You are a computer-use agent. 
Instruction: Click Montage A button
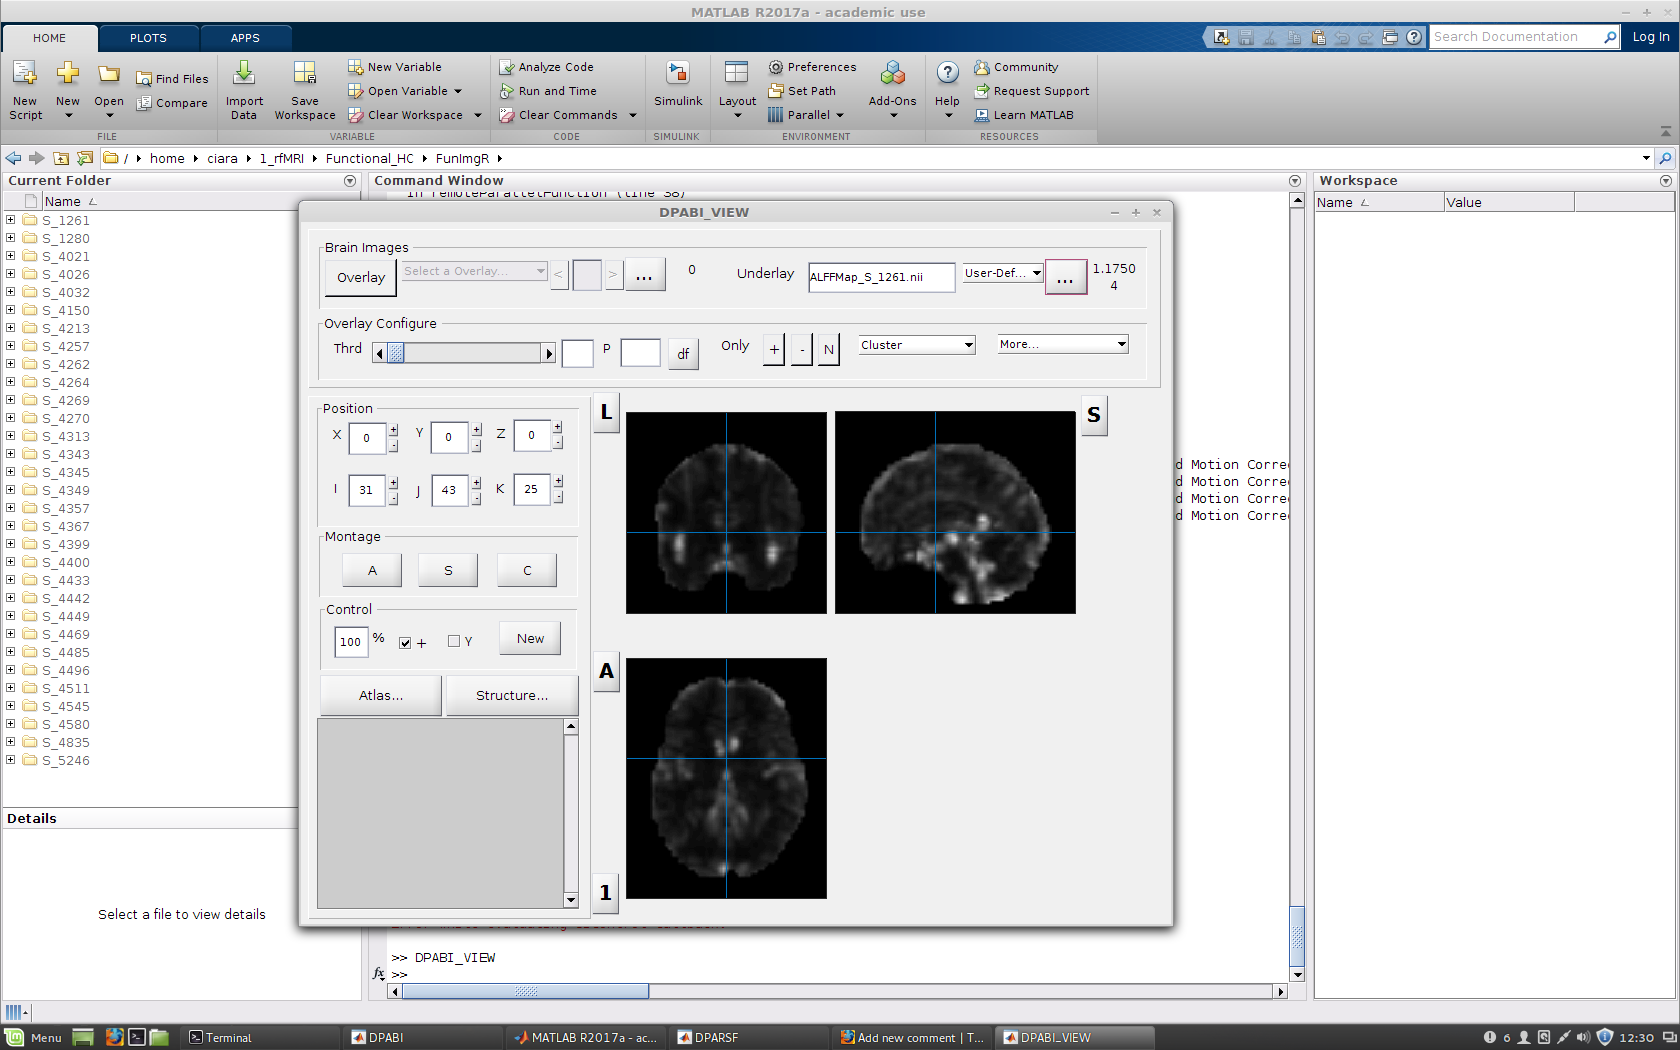(372, 571)
